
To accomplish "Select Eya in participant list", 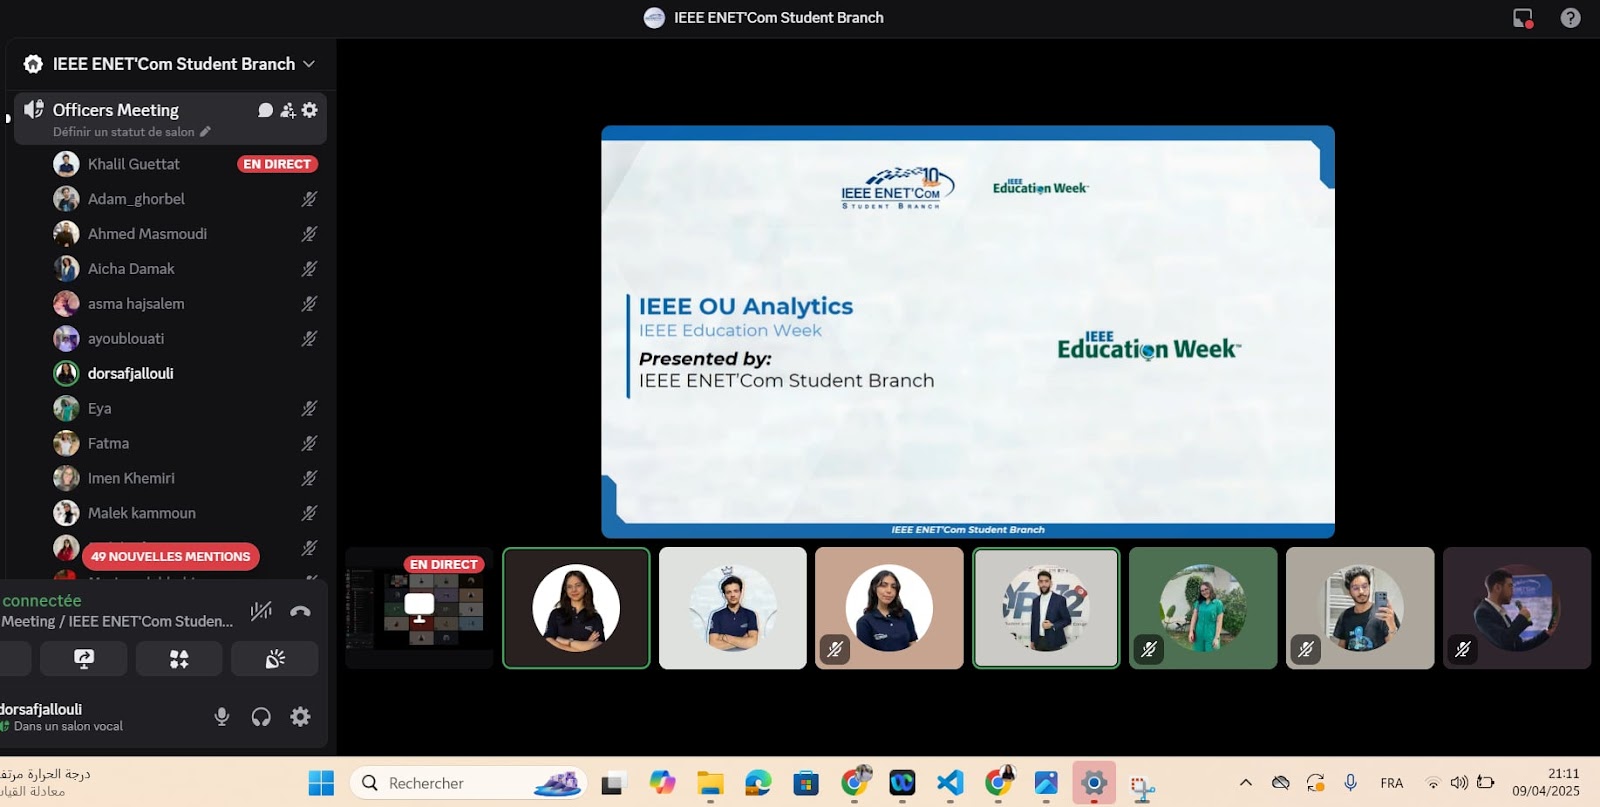I will 186,409.
